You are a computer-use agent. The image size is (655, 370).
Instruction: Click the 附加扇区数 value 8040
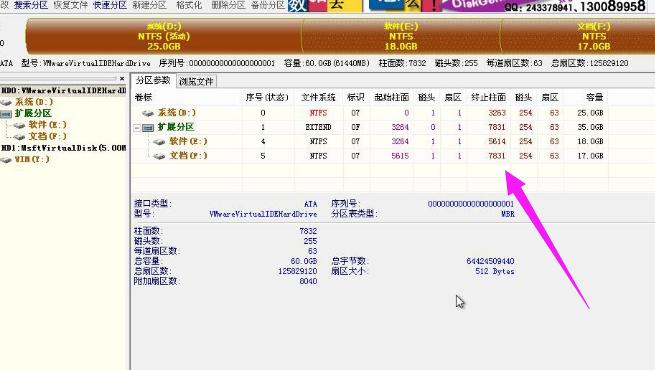click(x=308, y=281)
